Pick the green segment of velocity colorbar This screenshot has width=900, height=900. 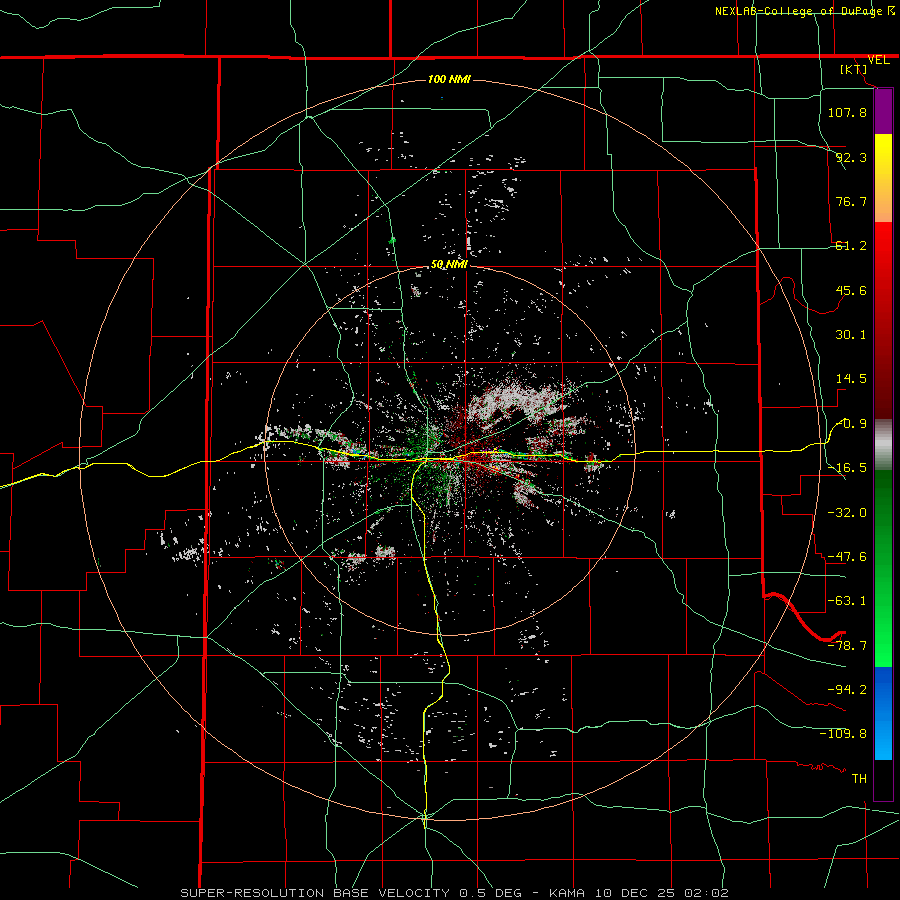pyautogui.click(x=883, y=568)
